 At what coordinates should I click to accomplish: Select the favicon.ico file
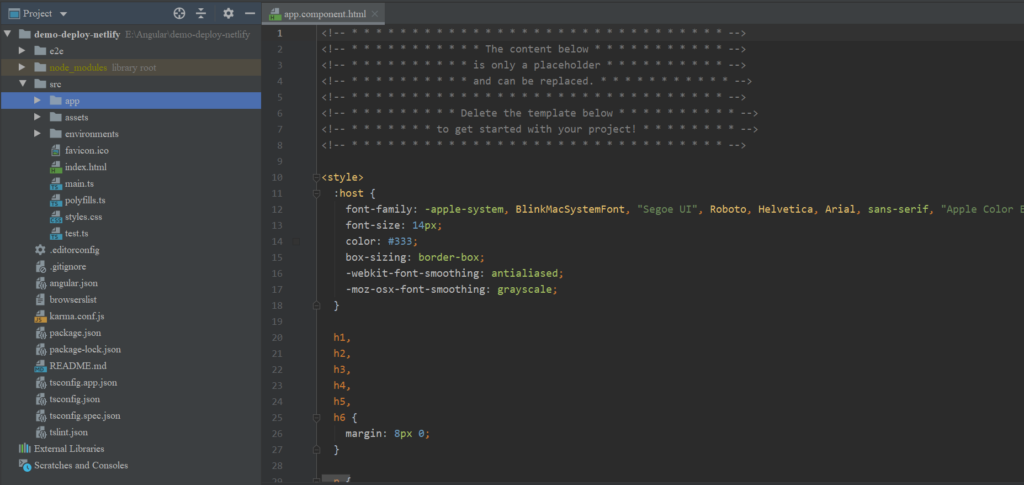pyautogui.click(x=86, y=150)
